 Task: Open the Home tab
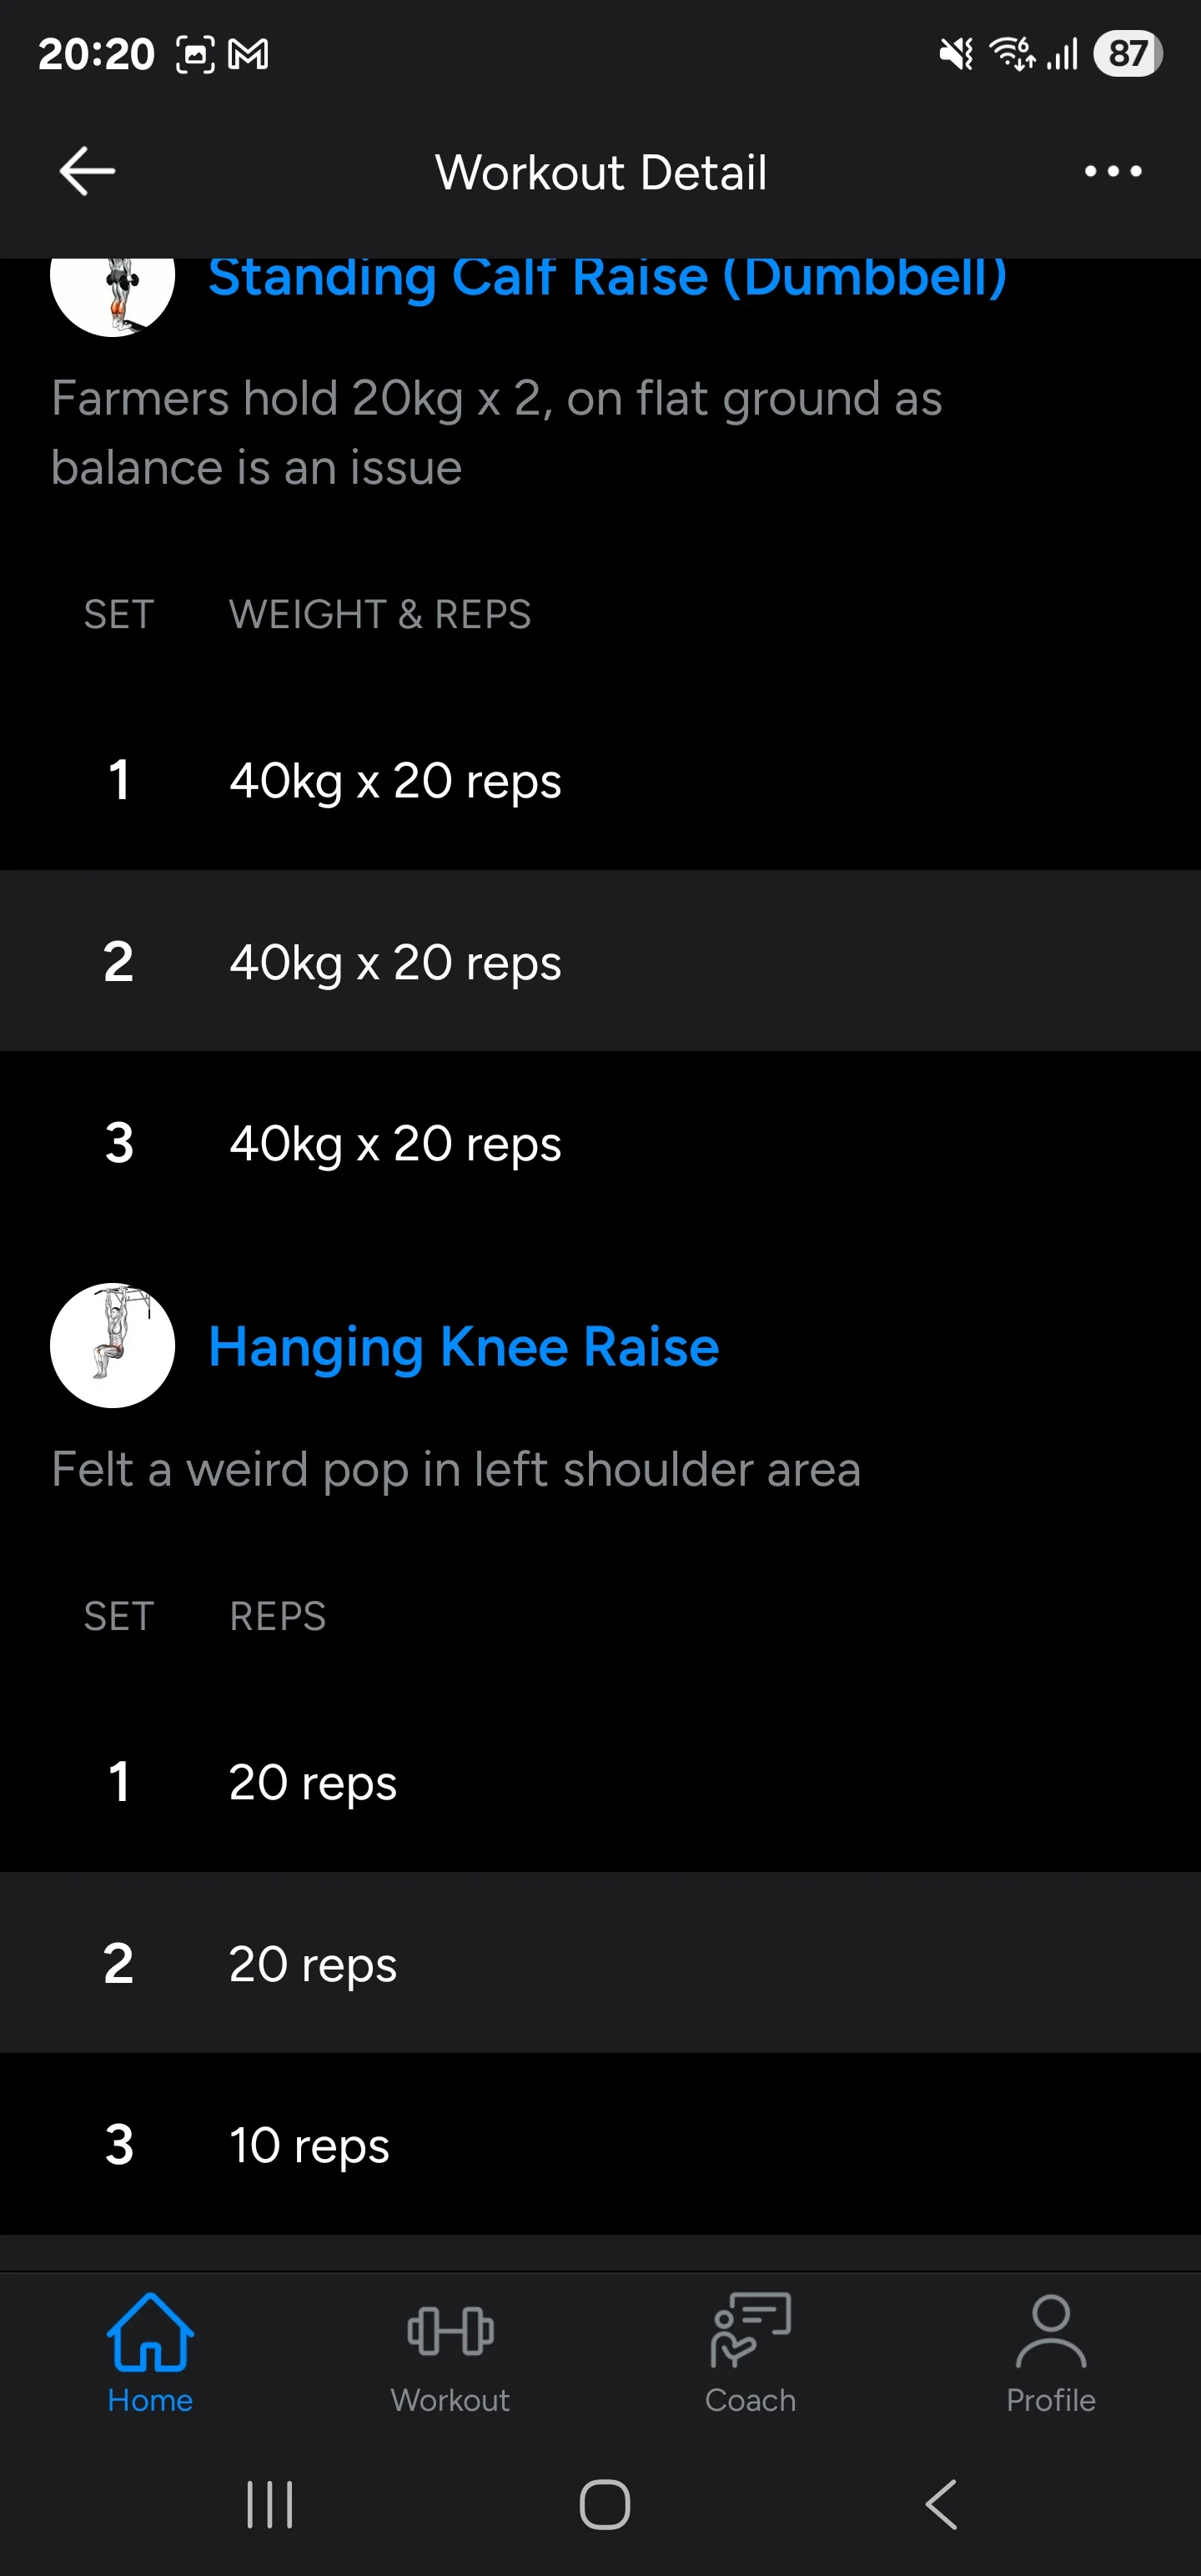(x=150, y=2350)
